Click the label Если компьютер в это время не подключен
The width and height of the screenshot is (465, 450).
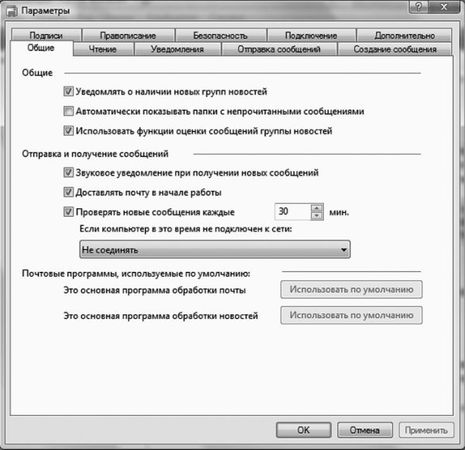186,229
